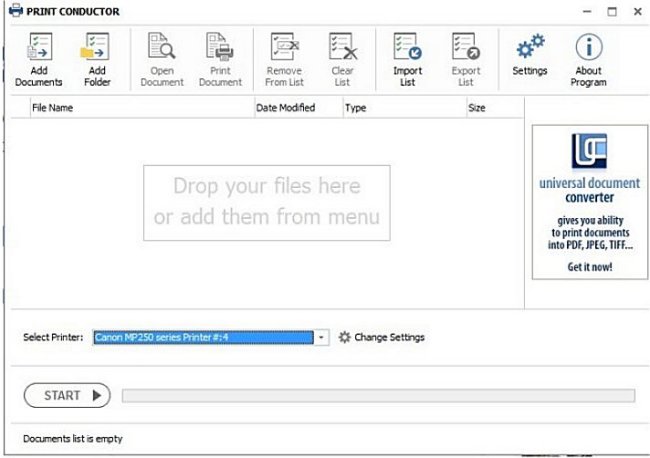Click the Print Conductor app icon in the title bar

[16, 10]
